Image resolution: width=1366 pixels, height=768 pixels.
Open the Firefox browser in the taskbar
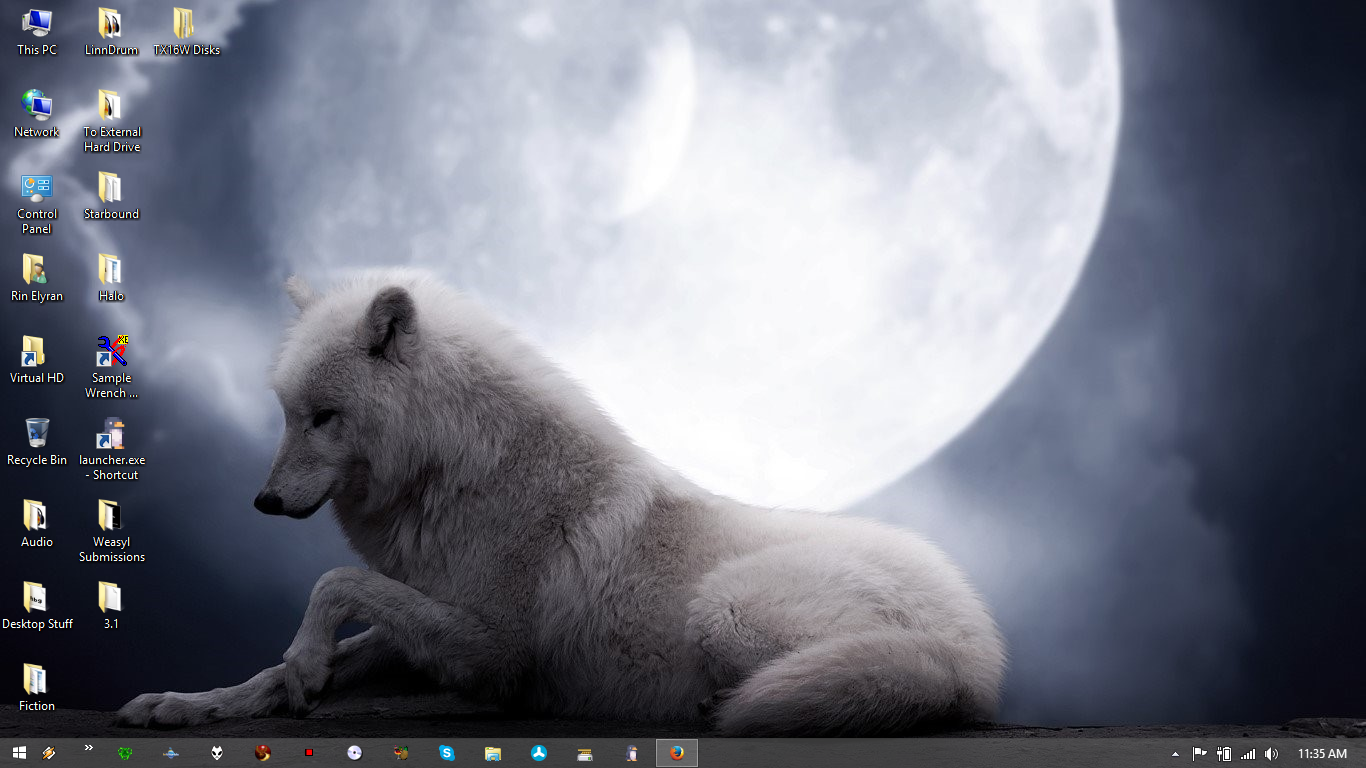tap(677, 753)
